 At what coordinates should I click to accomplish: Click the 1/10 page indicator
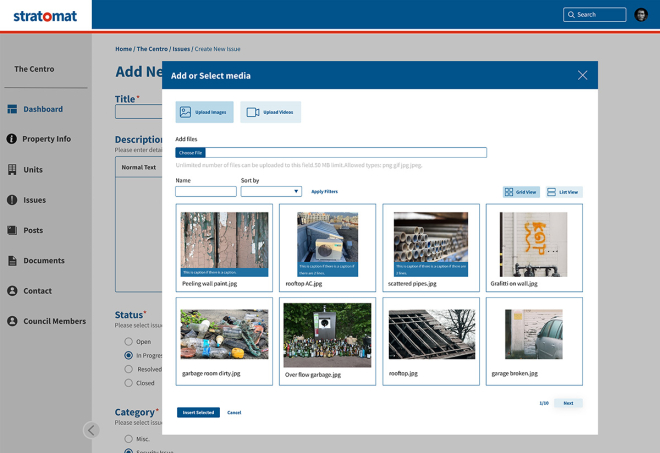[x=544, y=403]
